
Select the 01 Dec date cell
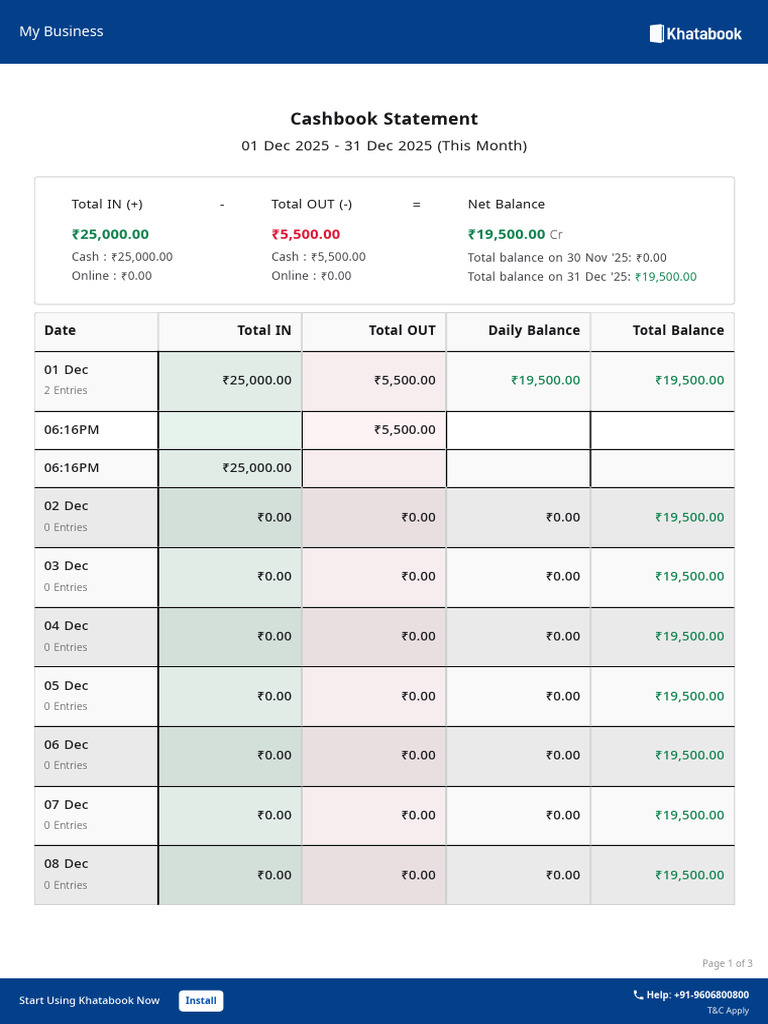click(x=96, y=381)
